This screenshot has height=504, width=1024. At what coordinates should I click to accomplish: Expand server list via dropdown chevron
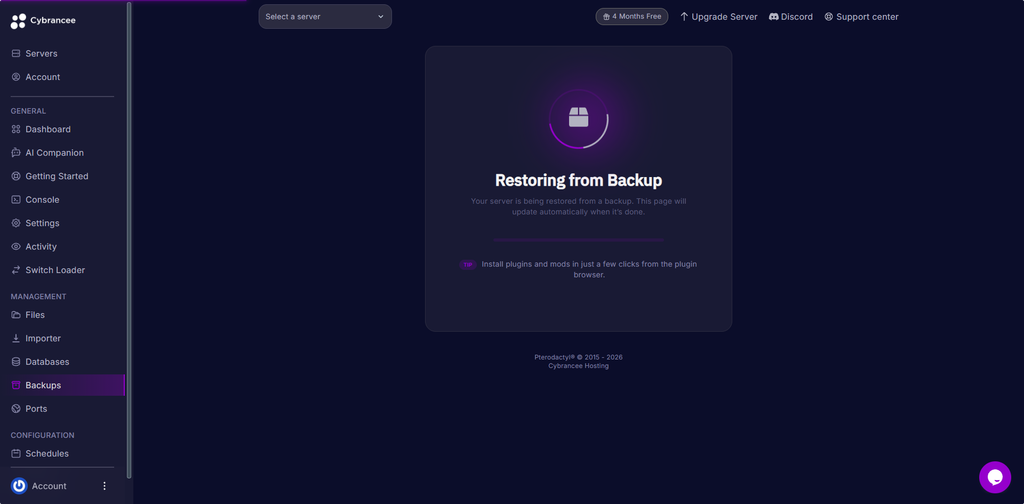tap(381, 16)
